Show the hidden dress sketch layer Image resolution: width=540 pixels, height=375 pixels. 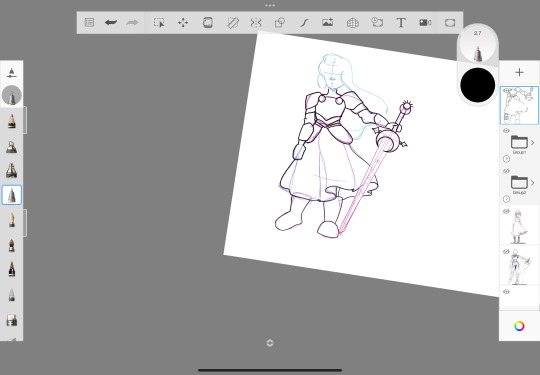pos(506,211)
